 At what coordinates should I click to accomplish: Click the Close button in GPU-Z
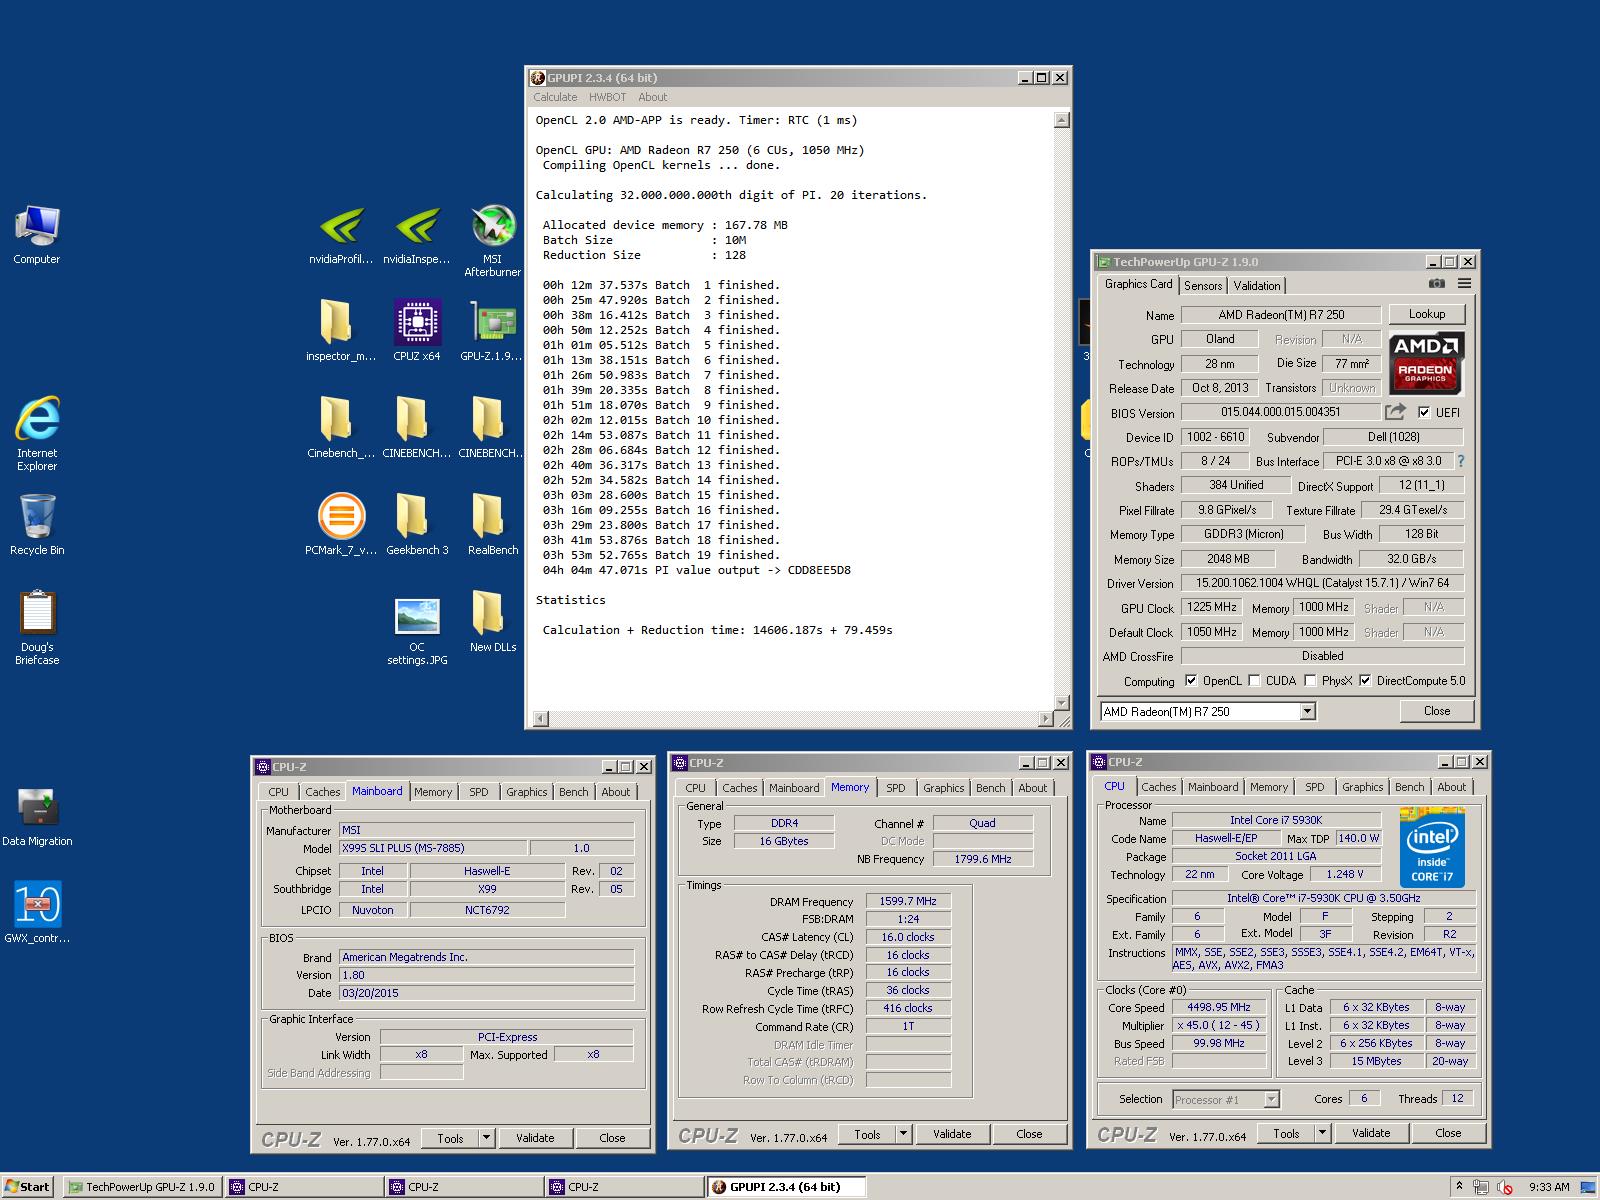(x=1437, y=711)
